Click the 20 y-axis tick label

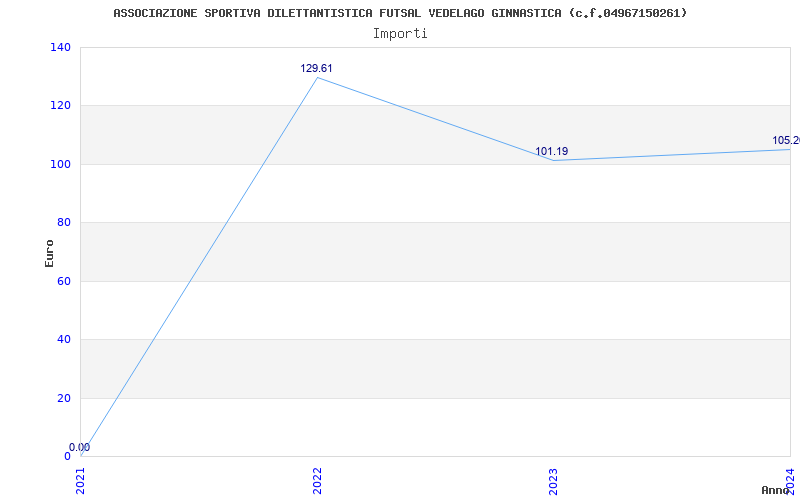click(x=64, y=398)
